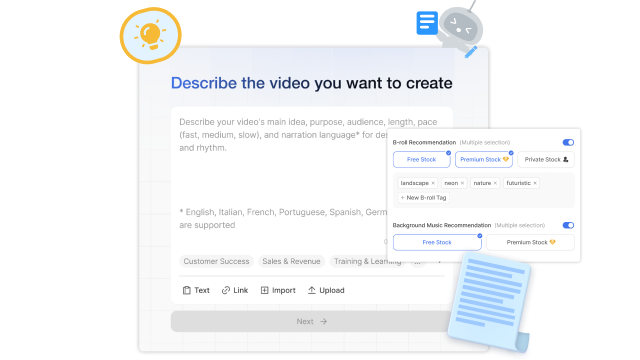Click the Upload arrow icon
Image resolution: width=640 pixels, height=360 pixels.
click(x=312, y=290)
